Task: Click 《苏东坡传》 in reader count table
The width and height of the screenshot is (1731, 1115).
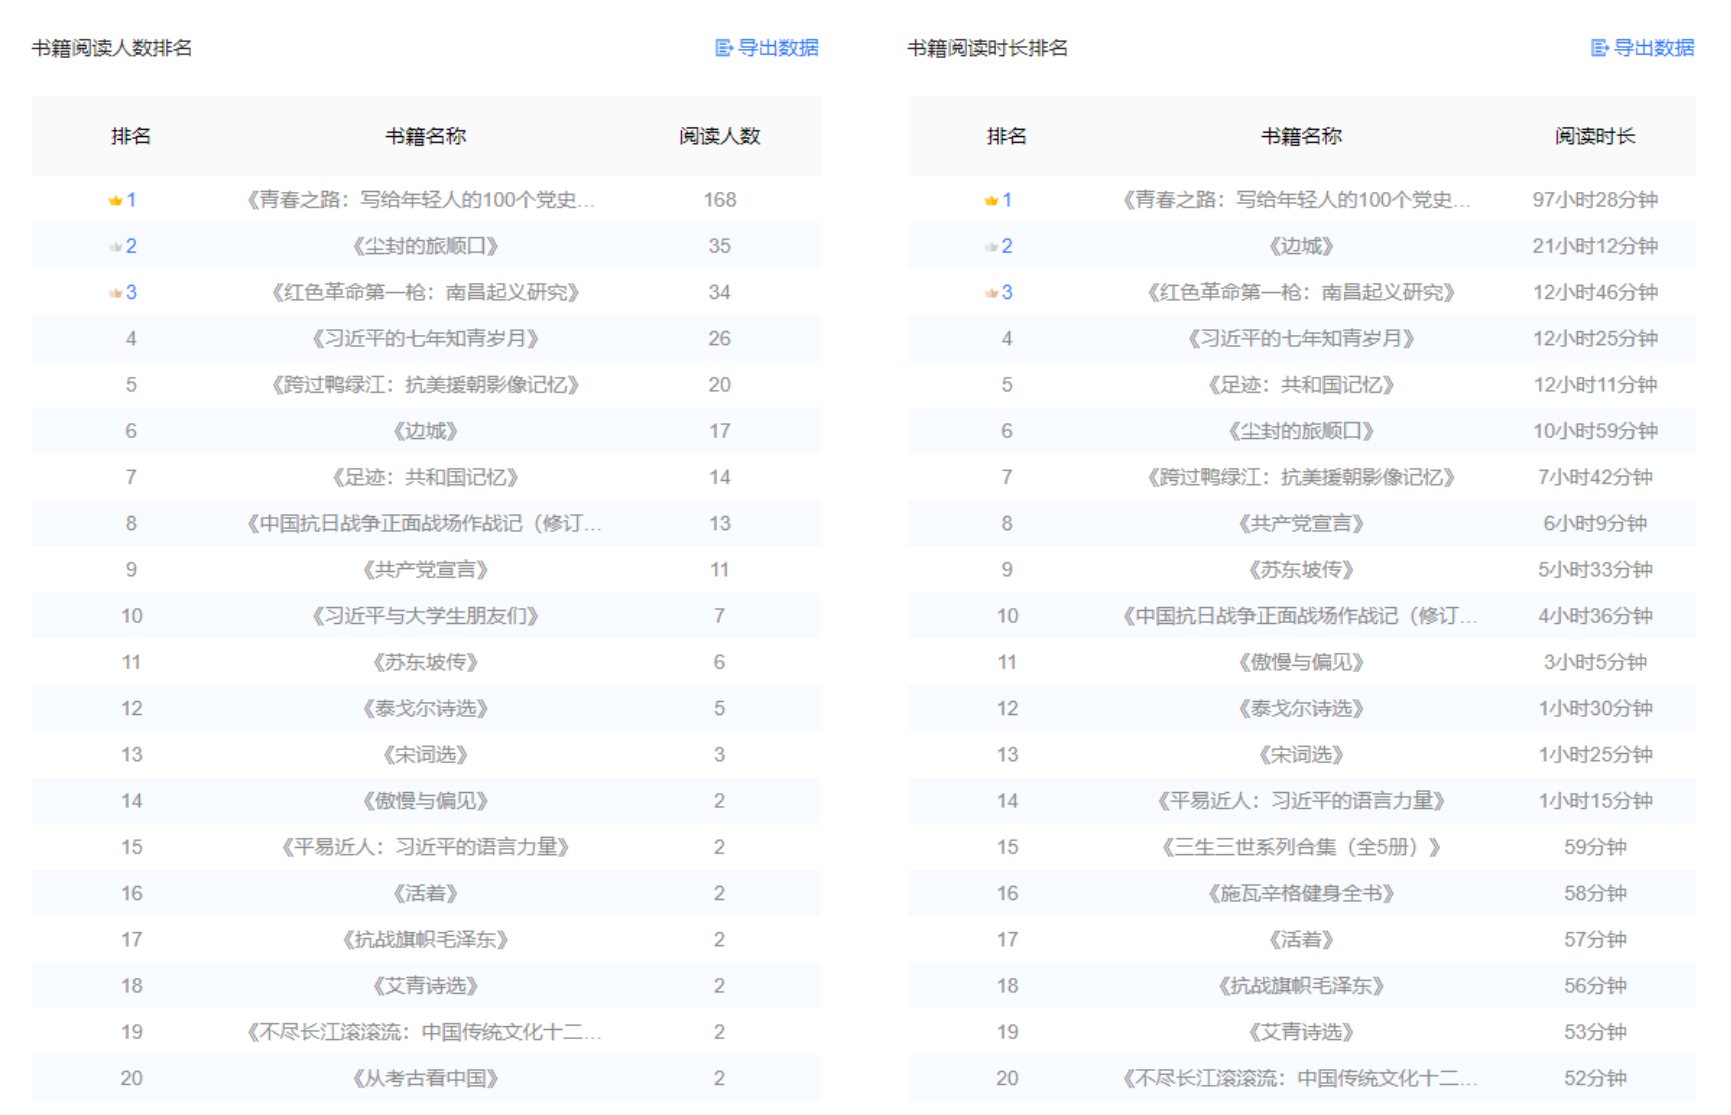Action: click(x=425, y=662)
